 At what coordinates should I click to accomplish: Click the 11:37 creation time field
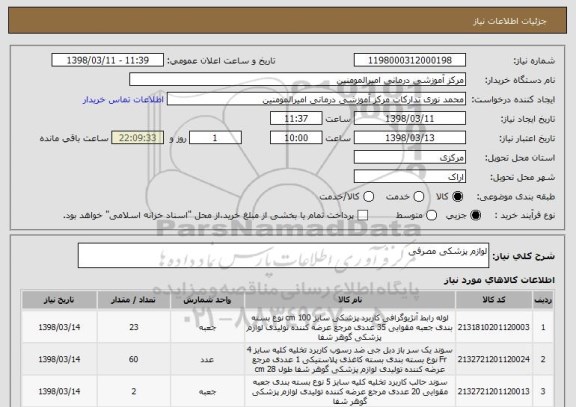296,119
